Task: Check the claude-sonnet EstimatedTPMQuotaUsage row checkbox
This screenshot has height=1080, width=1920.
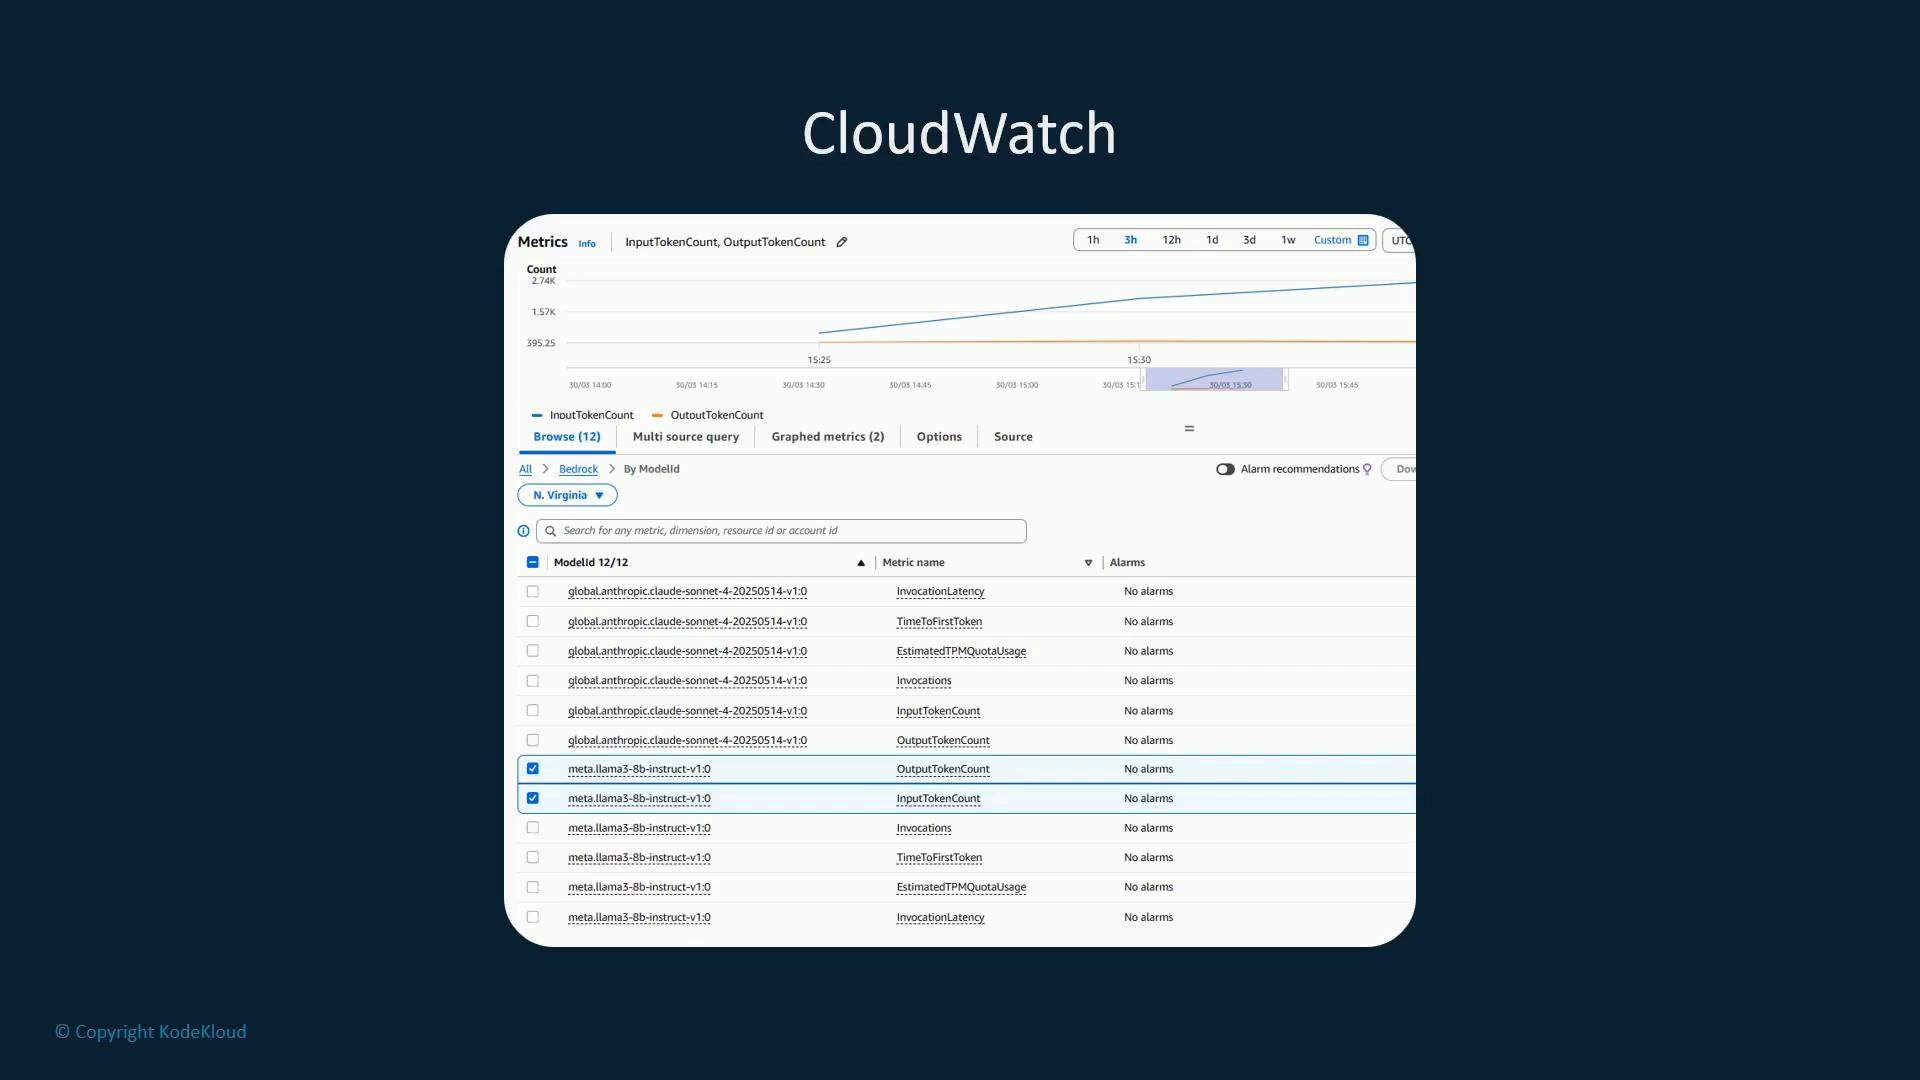Action: point(533,651)
